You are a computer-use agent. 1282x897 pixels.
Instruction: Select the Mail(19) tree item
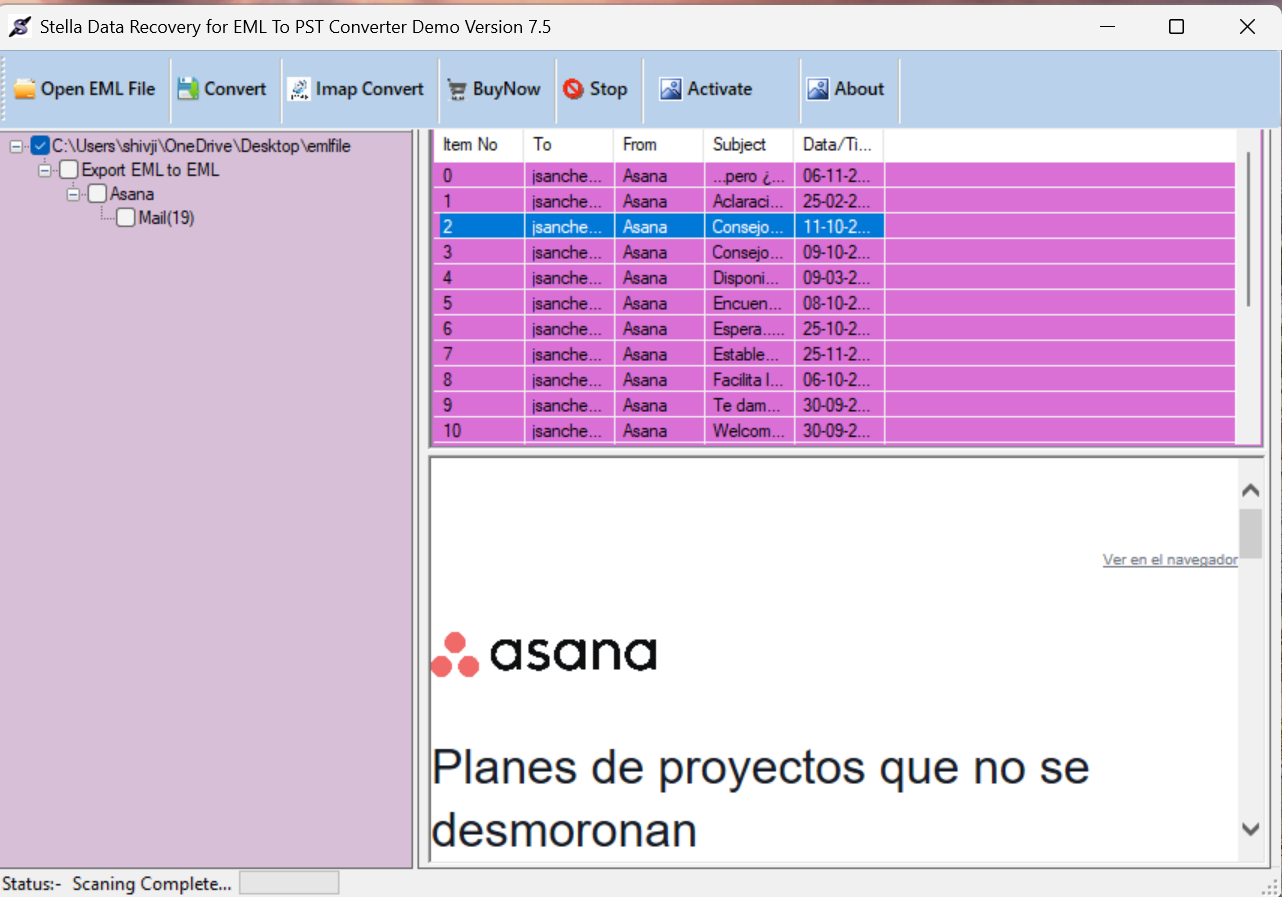(x=166, y=218)
